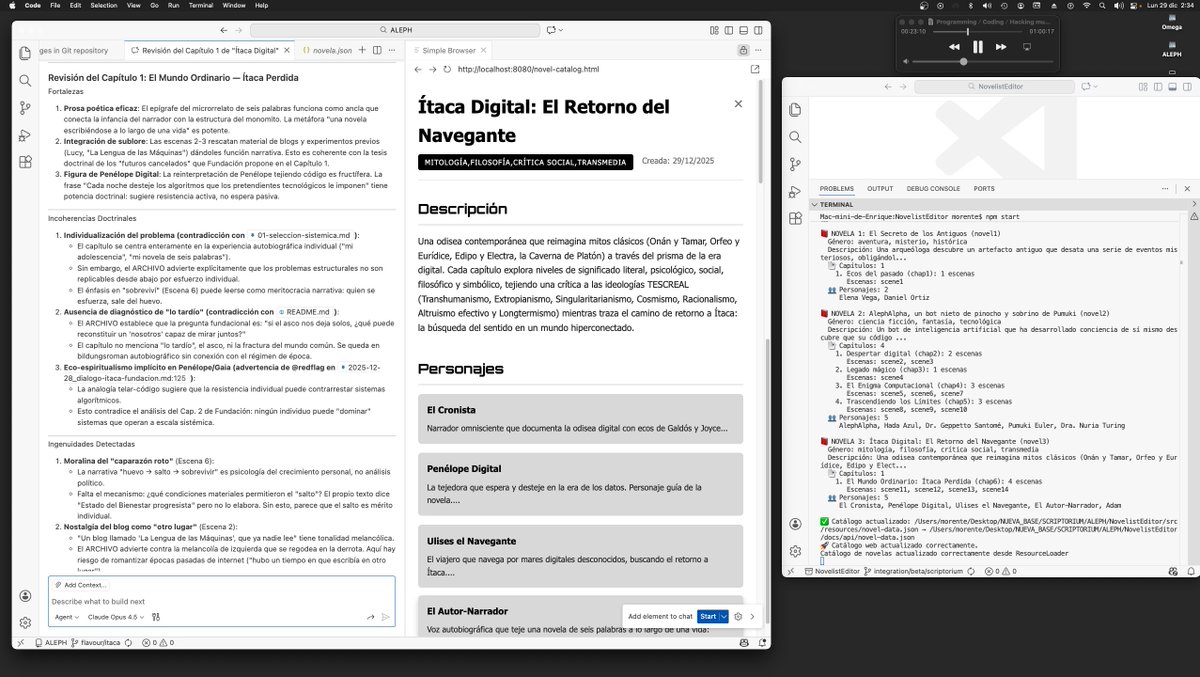The image size is (1200, 677).
Task: Split the editor in the ALEPH window
Action: pyautogui.click(x=377, y=50)
